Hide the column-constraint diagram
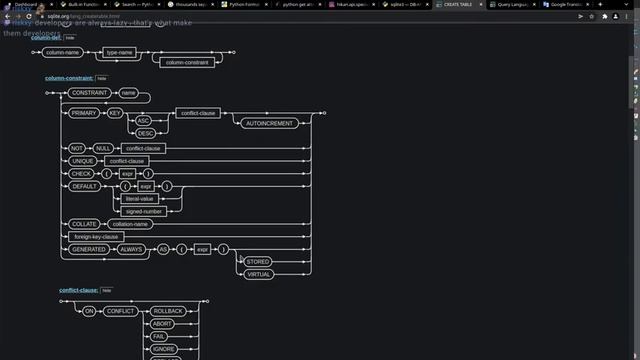 tap(102, 78)
